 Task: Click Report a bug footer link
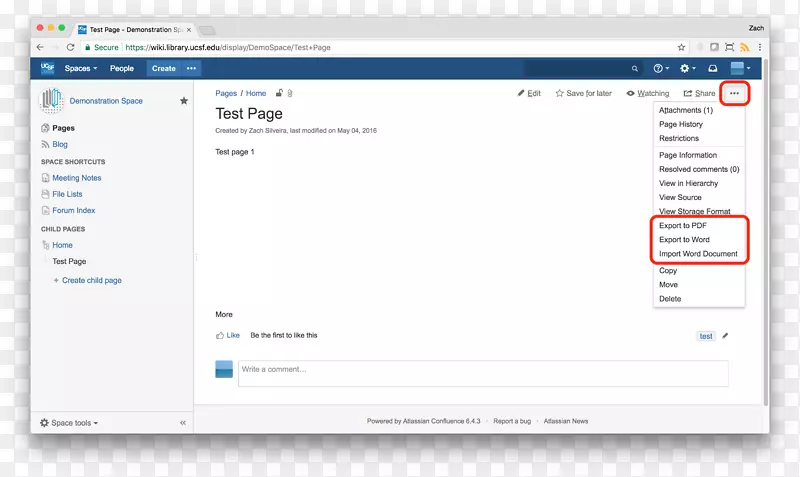coord(512,421)
